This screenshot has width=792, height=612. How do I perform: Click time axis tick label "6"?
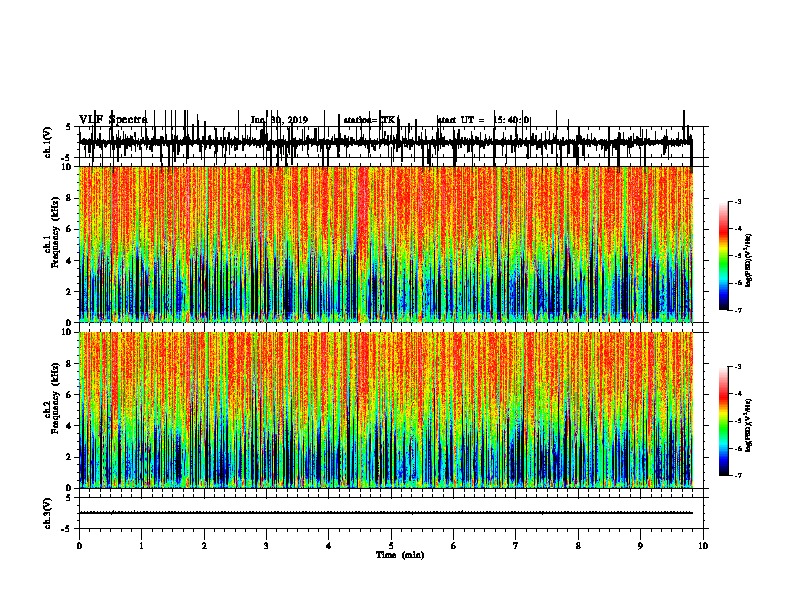[454, 546]
